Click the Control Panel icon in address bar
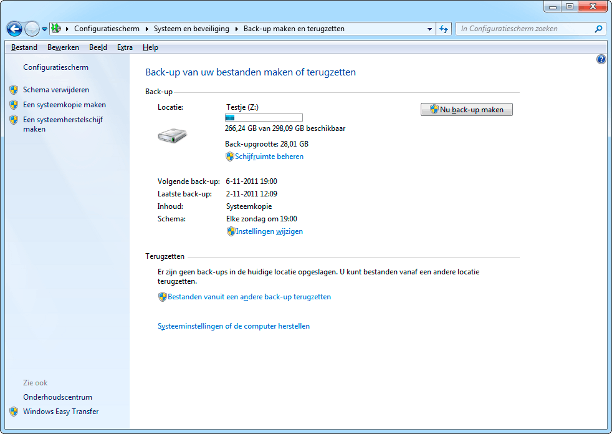Screen dimensions: 612x434 coord(57,28)
